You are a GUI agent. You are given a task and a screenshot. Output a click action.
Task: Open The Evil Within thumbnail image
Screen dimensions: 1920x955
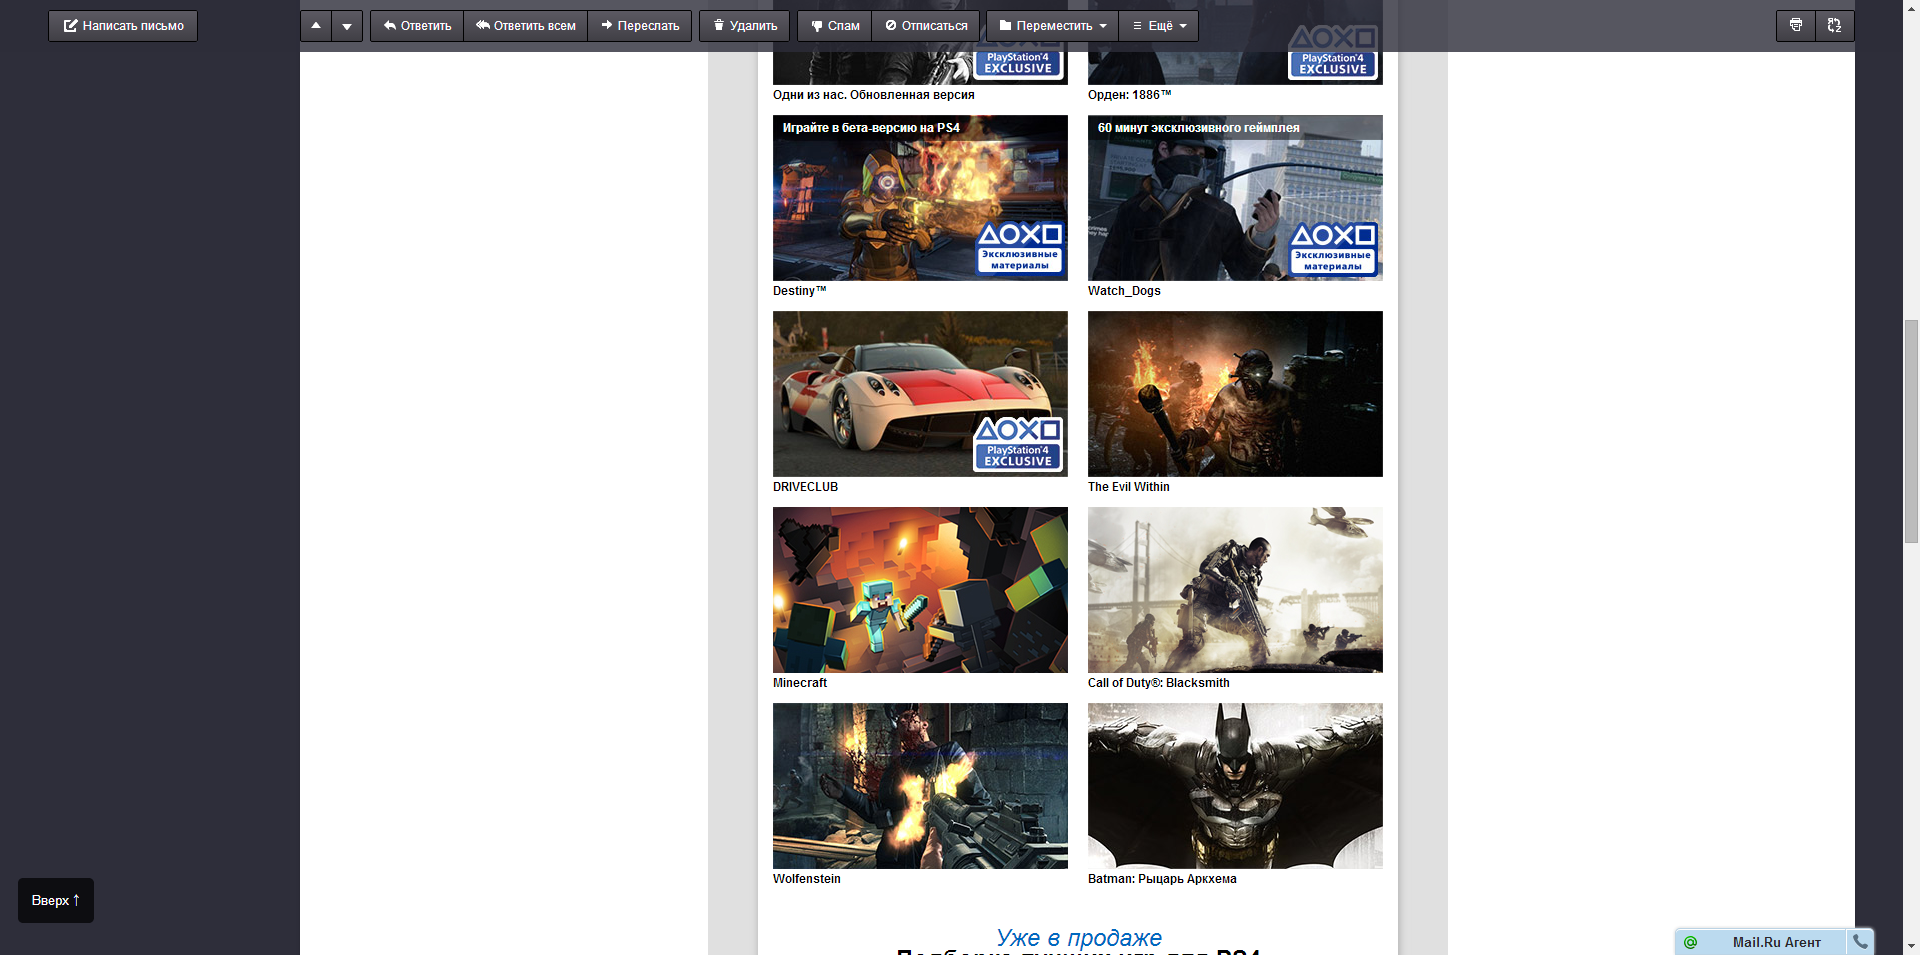coord(1235,394)
